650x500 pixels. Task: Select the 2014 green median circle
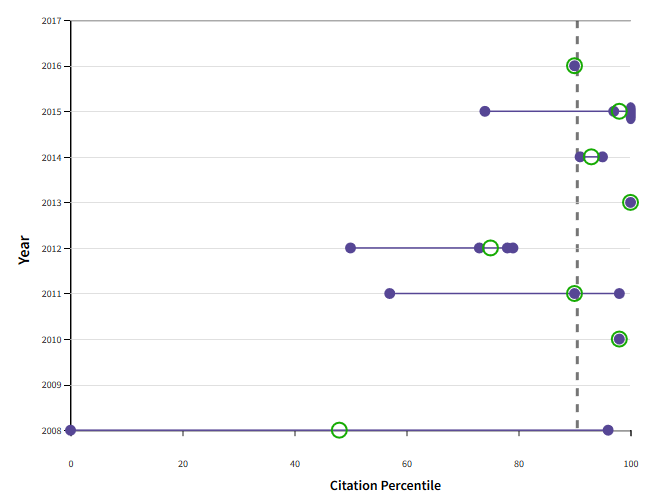click(591, 157)
